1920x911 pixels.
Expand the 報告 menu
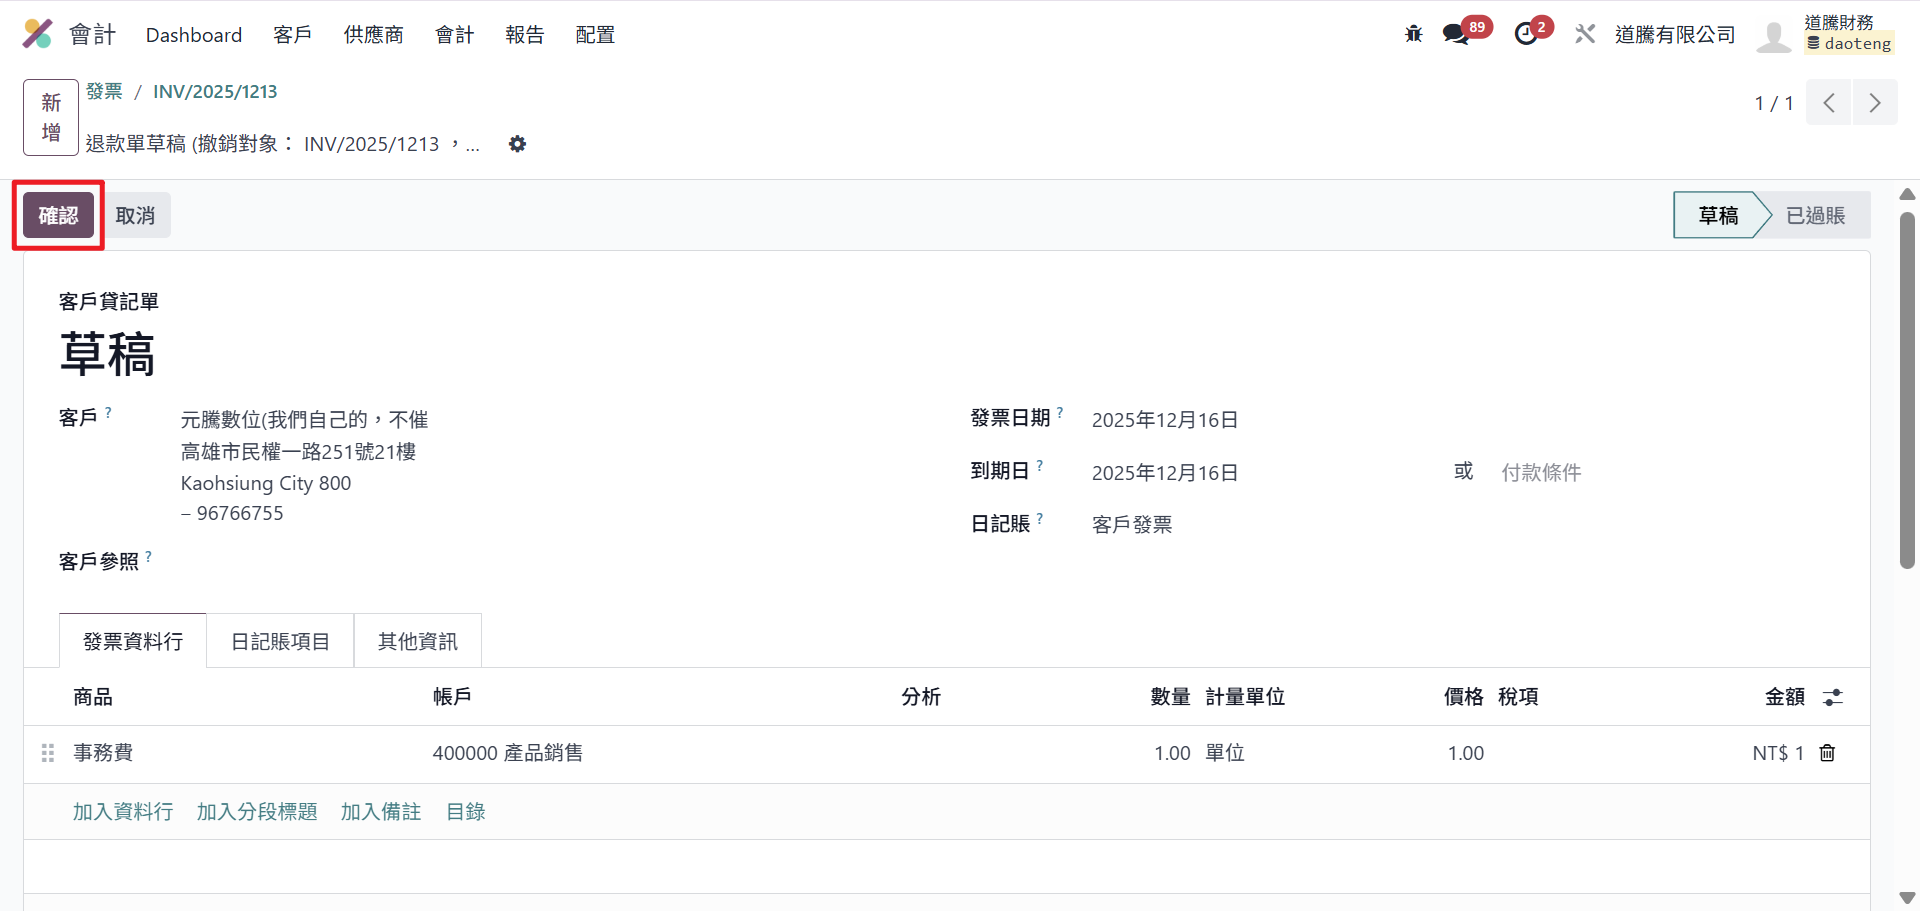(x=524, y=35)
